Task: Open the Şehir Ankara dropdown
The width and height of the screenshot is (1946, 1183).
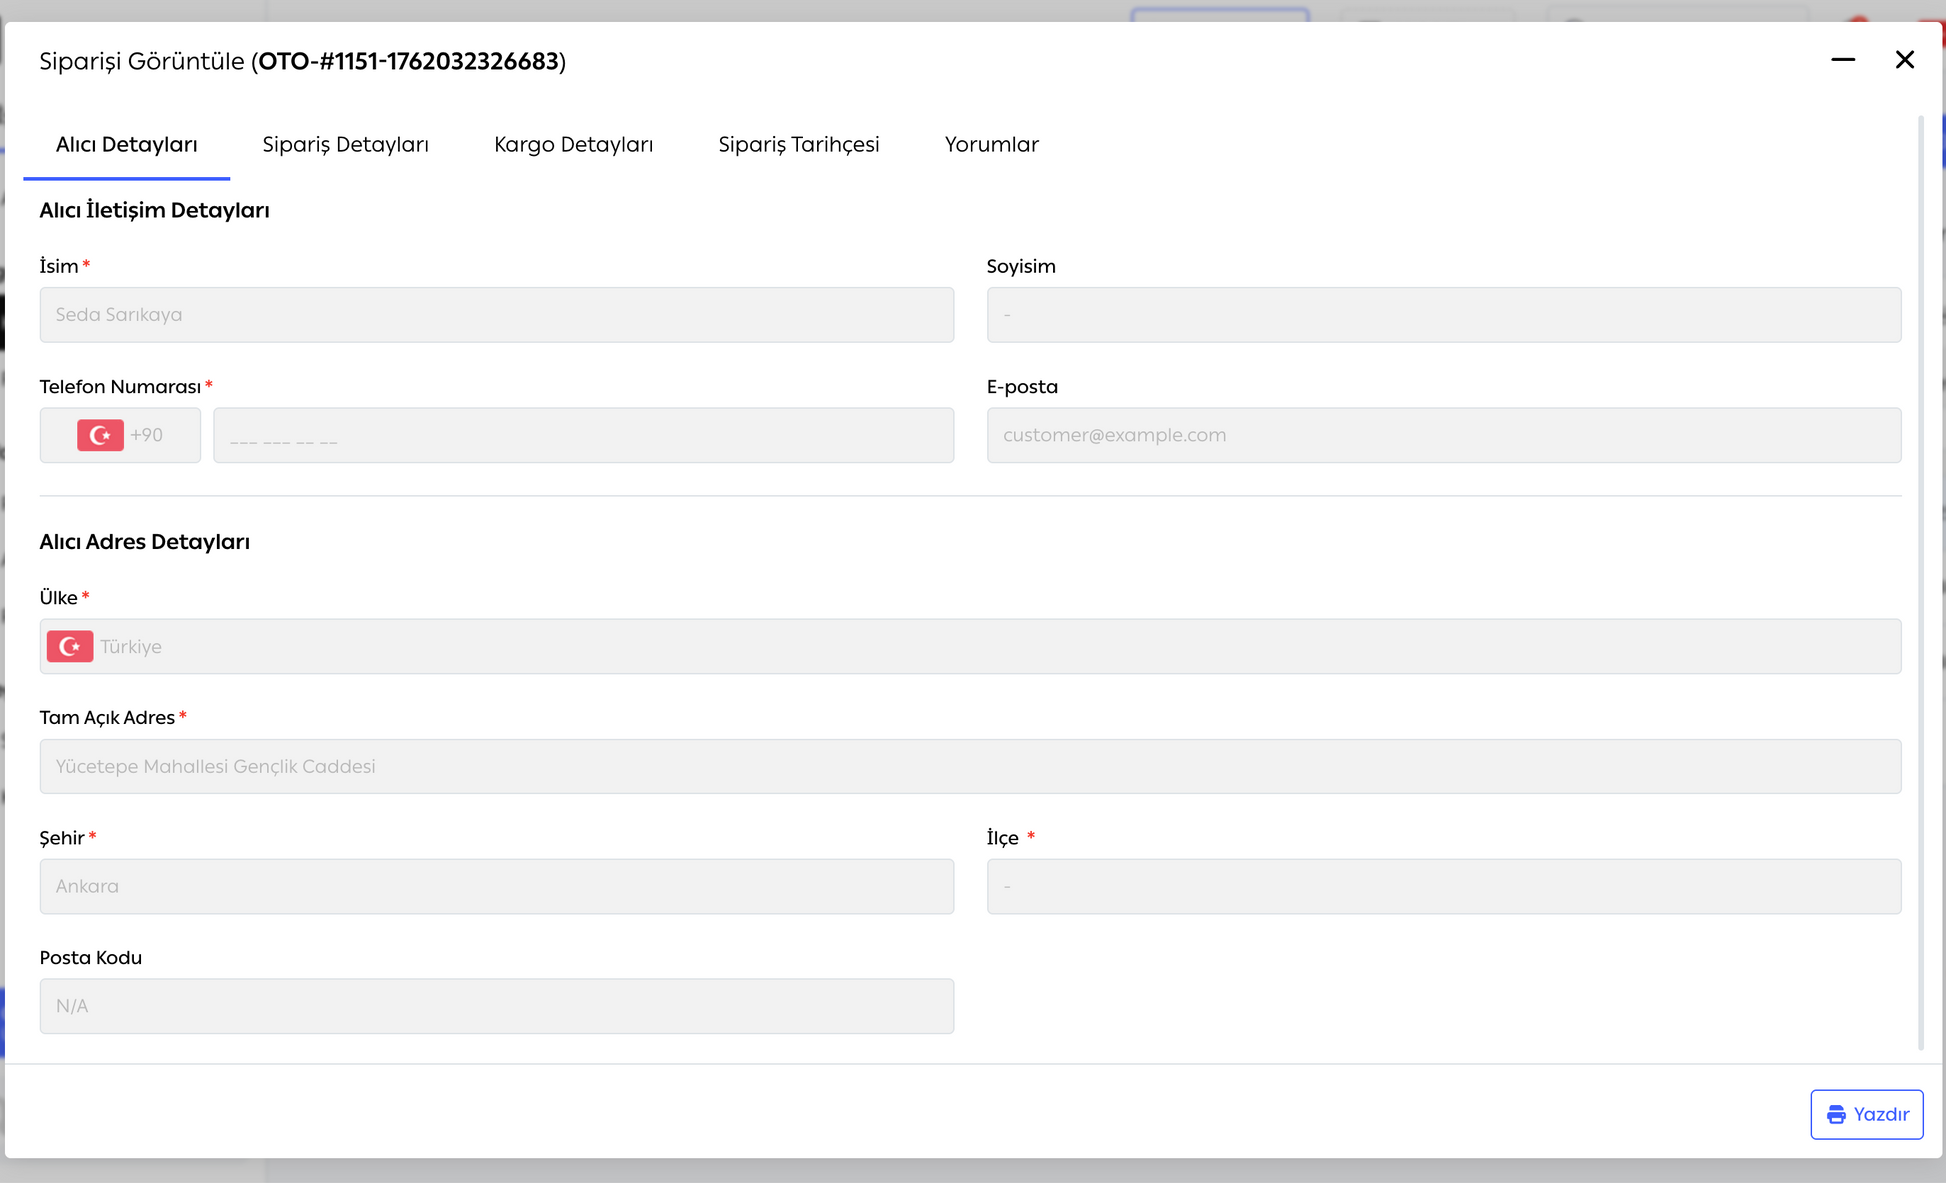Action: [496, 886]
